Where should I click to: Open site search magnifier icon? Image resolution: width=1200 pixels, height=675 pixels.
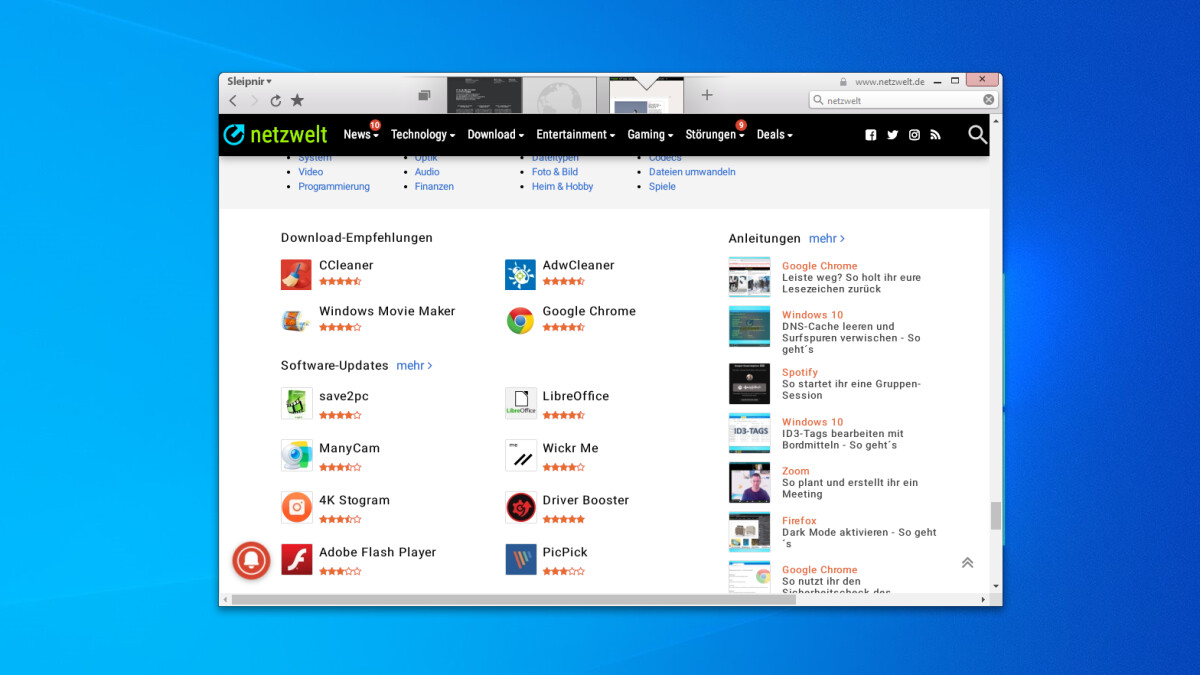[x=977, y=134]
